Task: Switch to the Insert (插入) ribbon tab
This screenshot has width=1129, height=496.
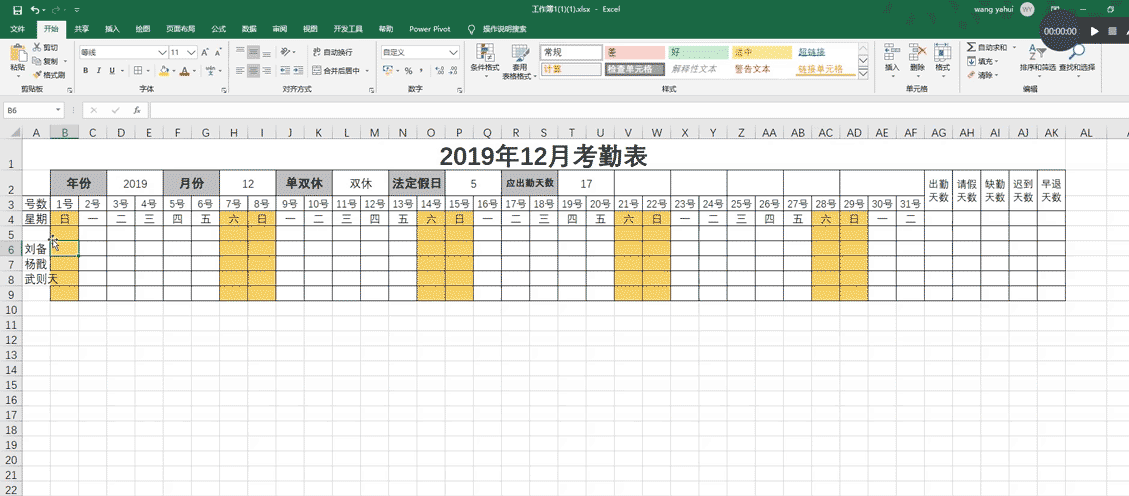Action: pos(112,30)
